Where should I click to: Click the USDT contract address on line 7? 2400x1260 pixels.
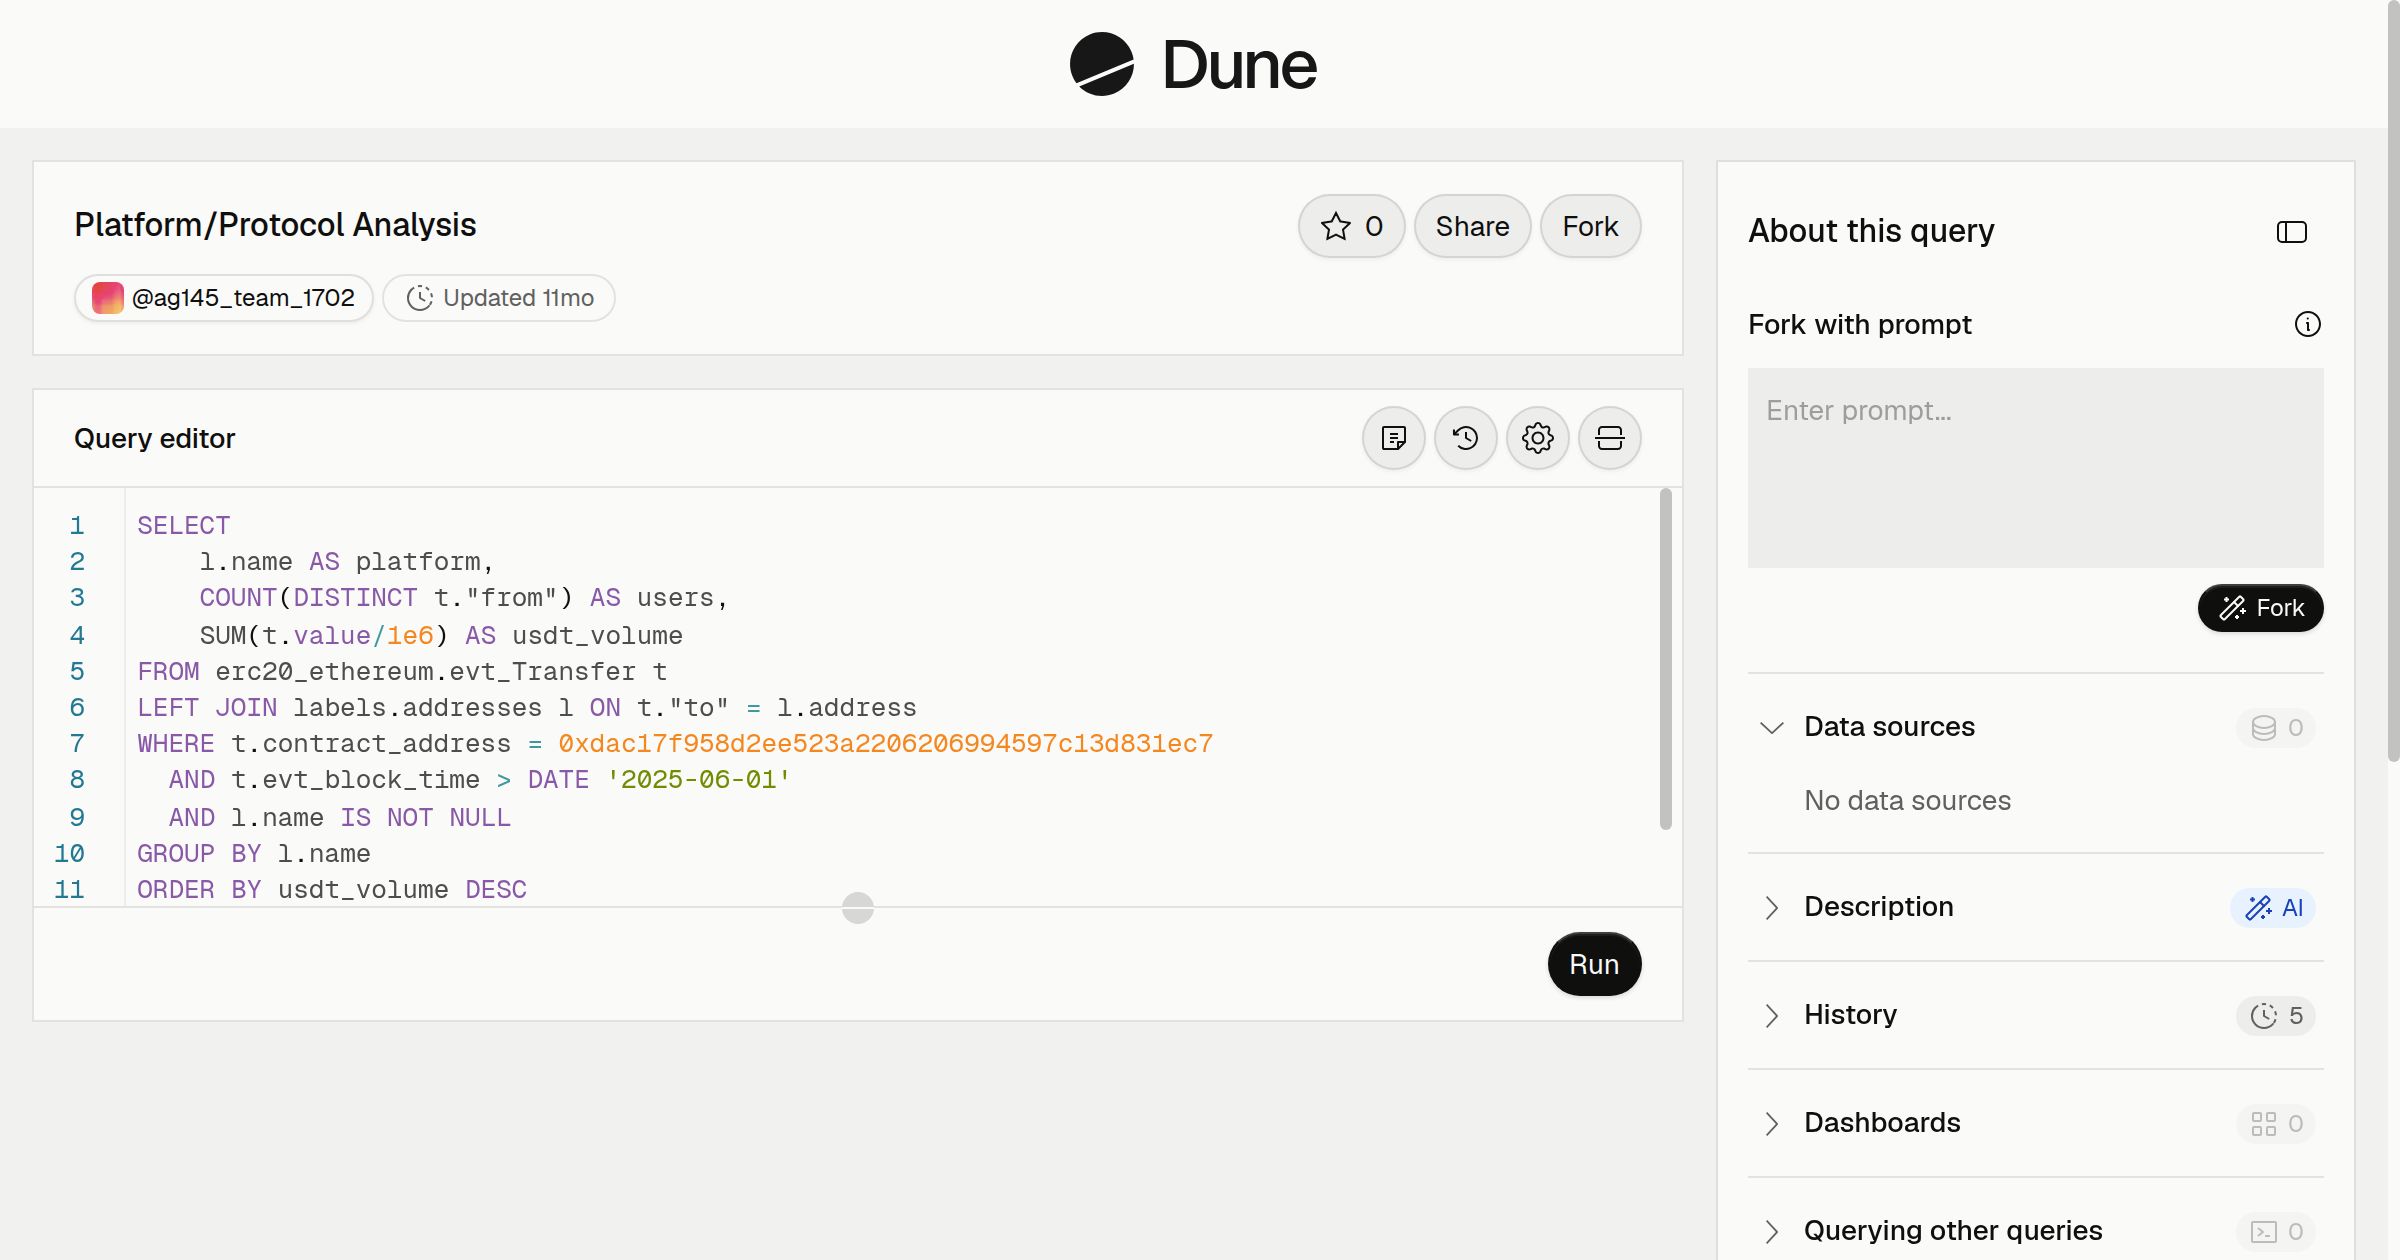tap(885, 744)
